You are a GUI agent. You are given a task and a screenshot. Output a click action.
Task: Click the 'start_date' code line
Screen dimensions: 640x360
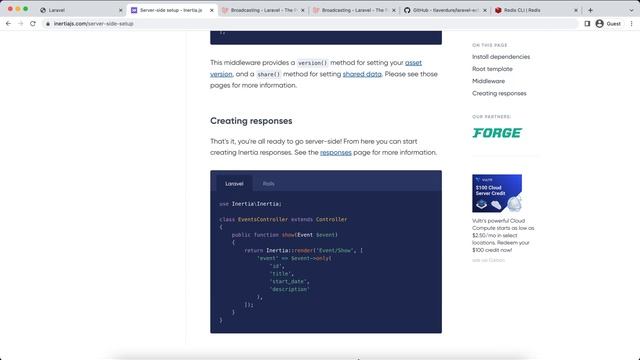tap(289, 282)
